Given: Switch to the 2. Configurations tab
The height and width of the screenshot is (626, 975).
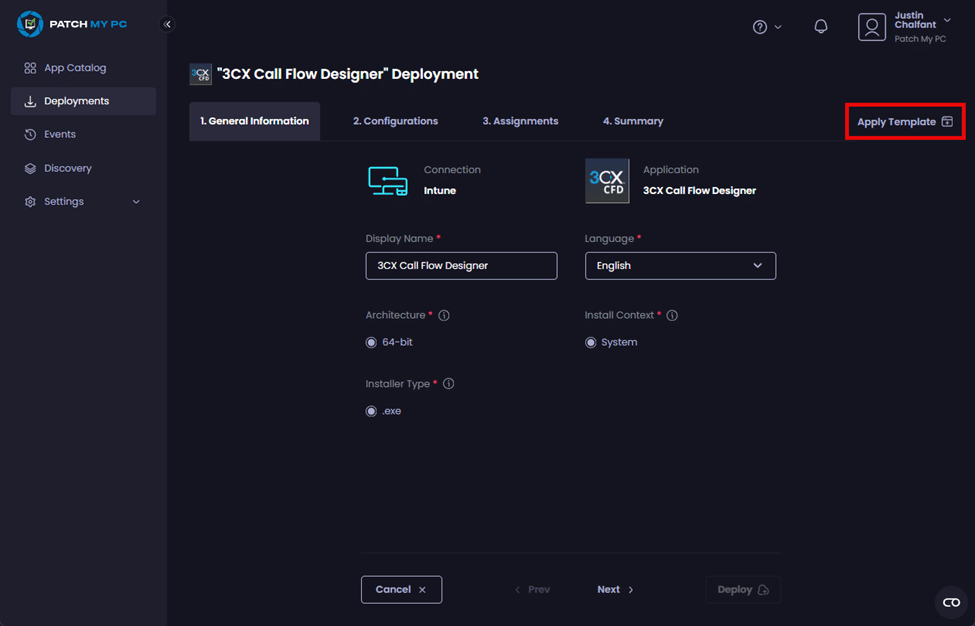Looking at the screenshot, I should pyautogui.click(x=395, y=121).
